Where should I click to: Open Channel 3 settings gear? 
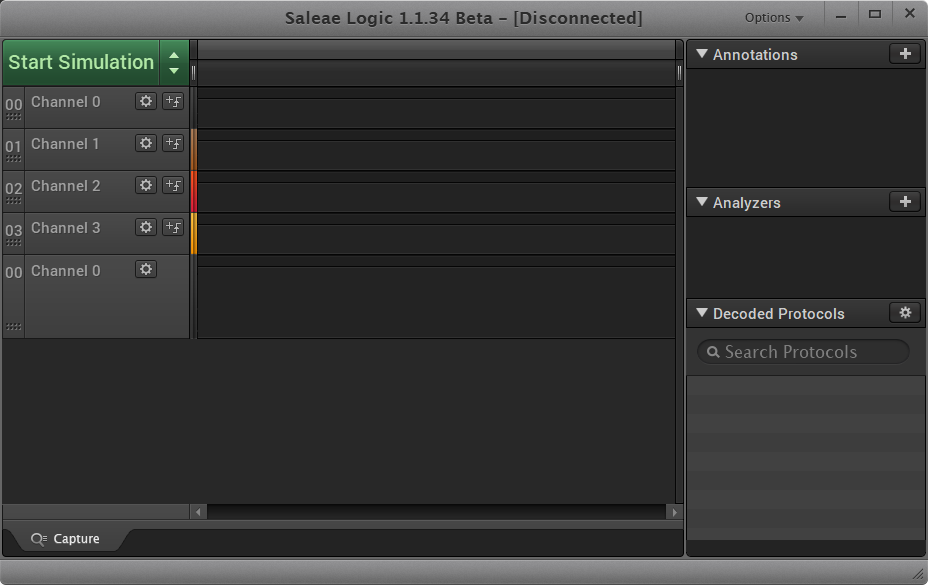point(146,227)
